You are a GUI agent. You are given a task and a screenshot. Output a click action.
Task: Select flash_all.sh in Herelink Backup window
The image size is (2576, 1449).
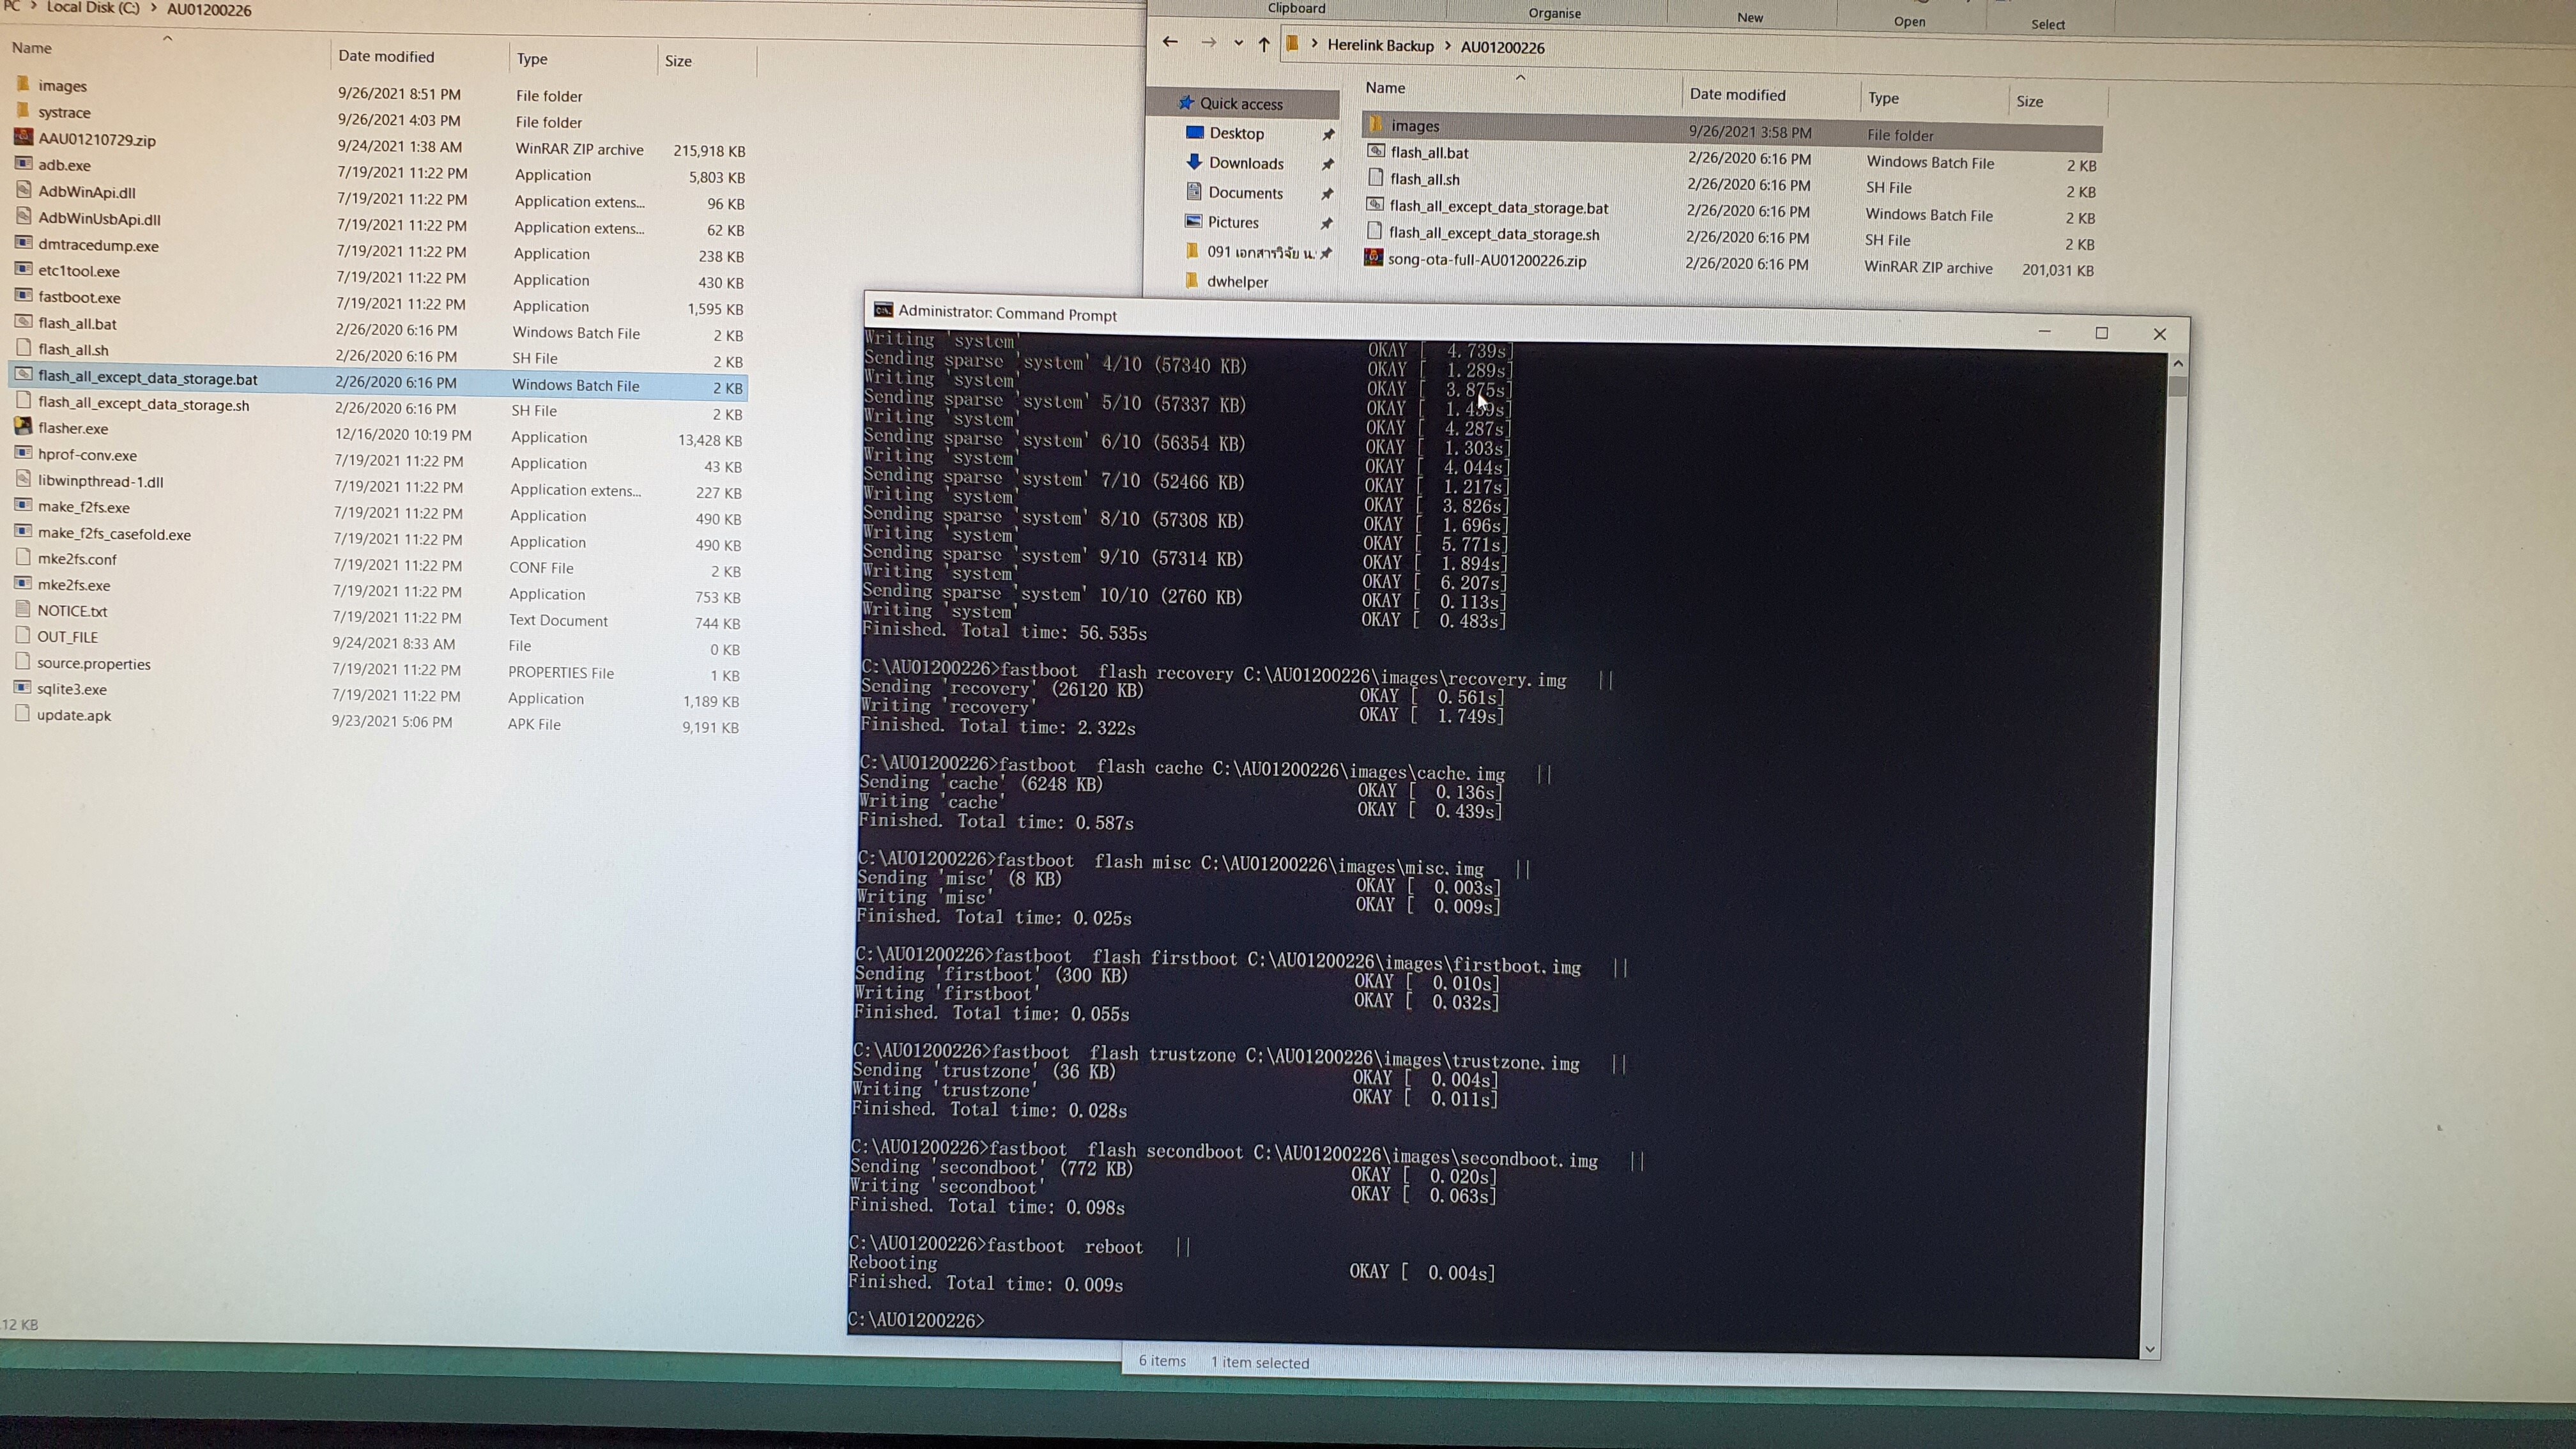pos(1424,179)
